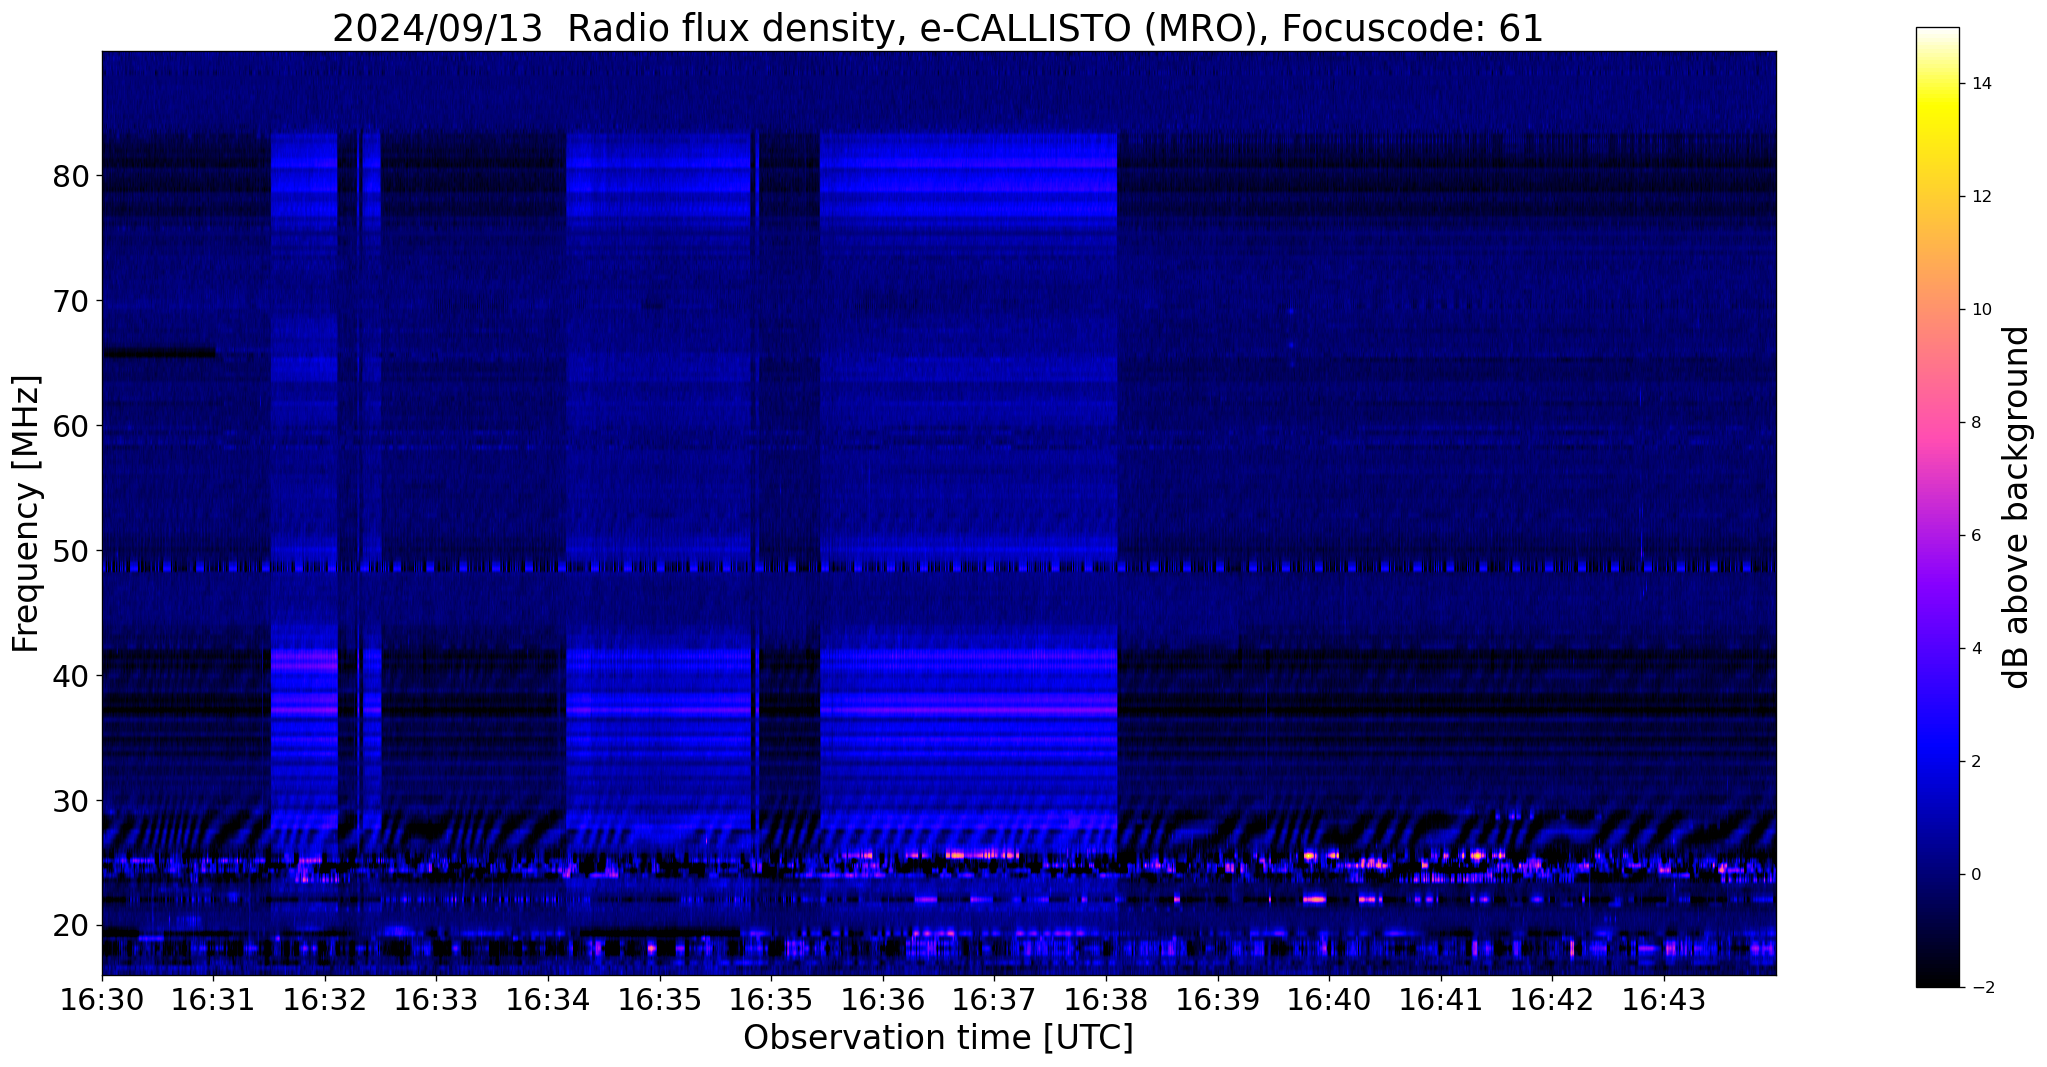Click the spectrogram plot area
This screenshot has width=2047, height=1067.
point(939,513)
